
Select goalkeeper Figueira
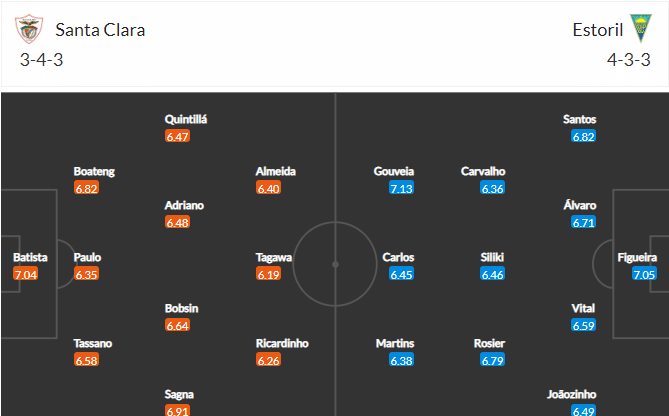point(637,257)
